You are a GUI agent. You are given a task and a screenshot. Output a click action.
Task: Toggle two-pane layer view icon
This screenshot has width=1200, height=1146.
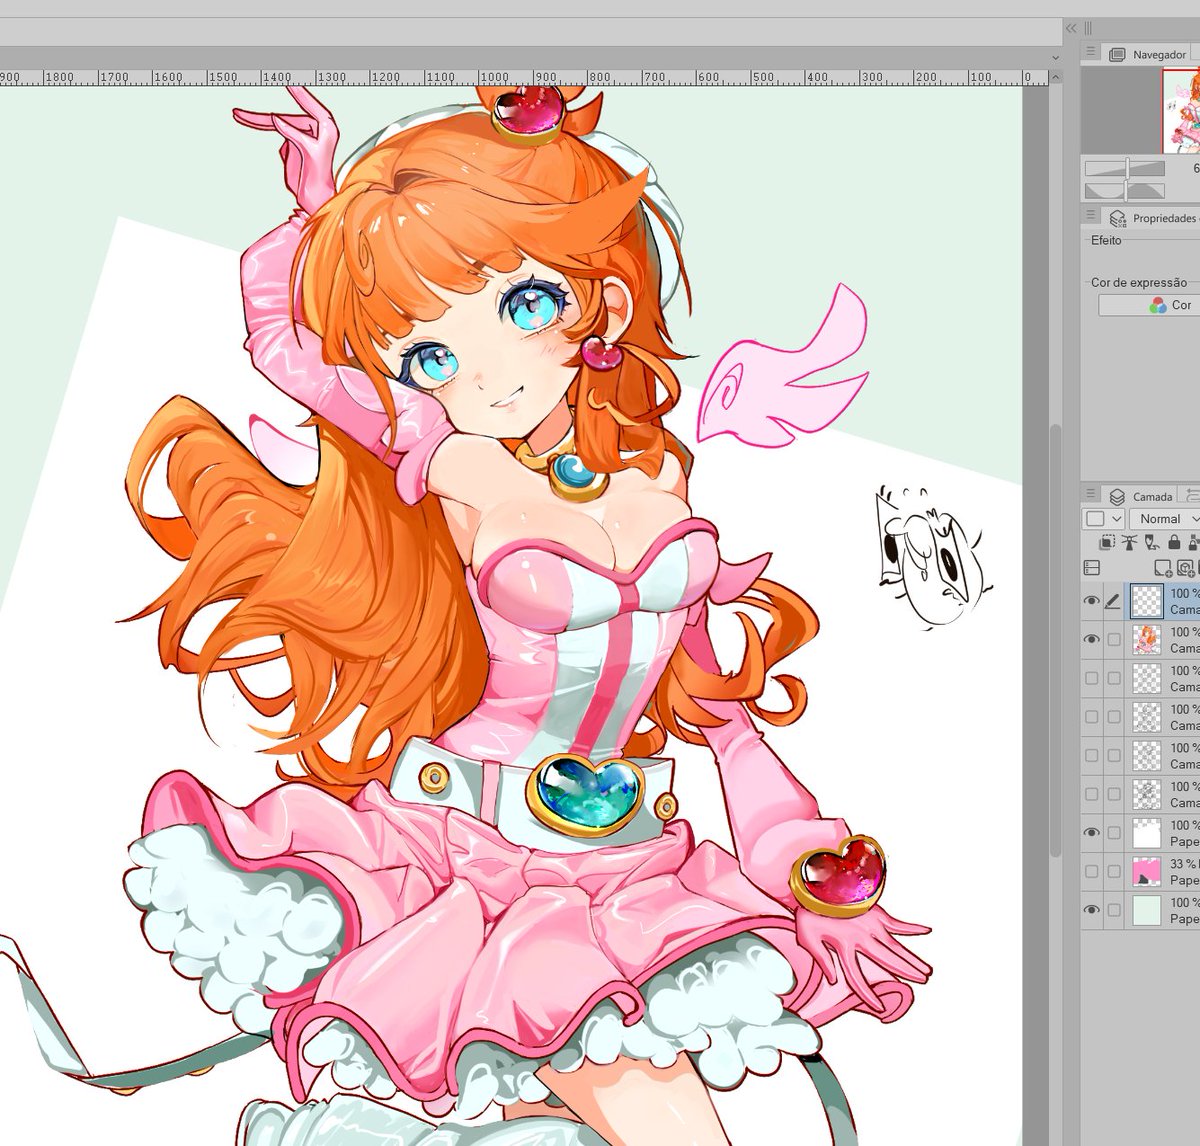point(1092,568)
